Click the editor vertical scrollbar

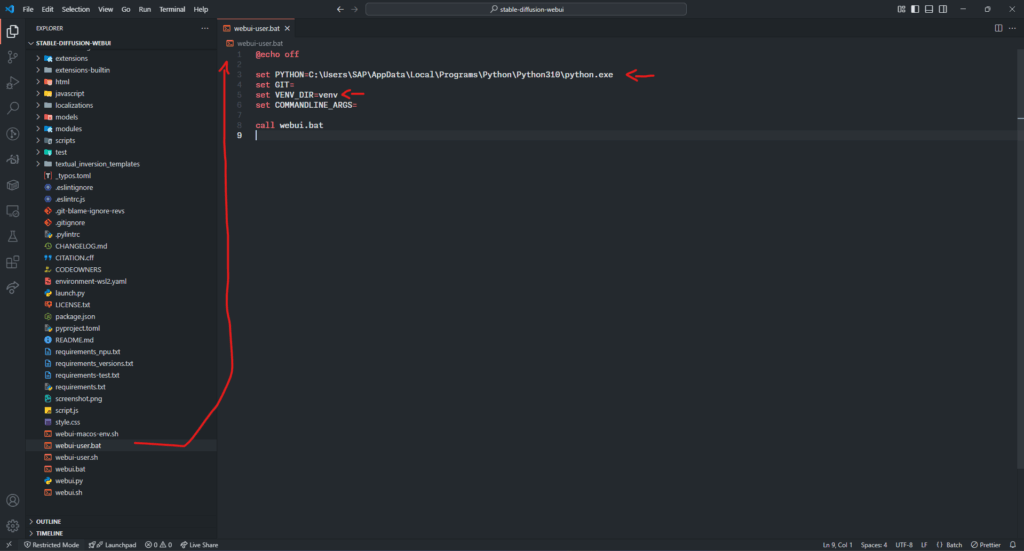(x=1020, y=261)
